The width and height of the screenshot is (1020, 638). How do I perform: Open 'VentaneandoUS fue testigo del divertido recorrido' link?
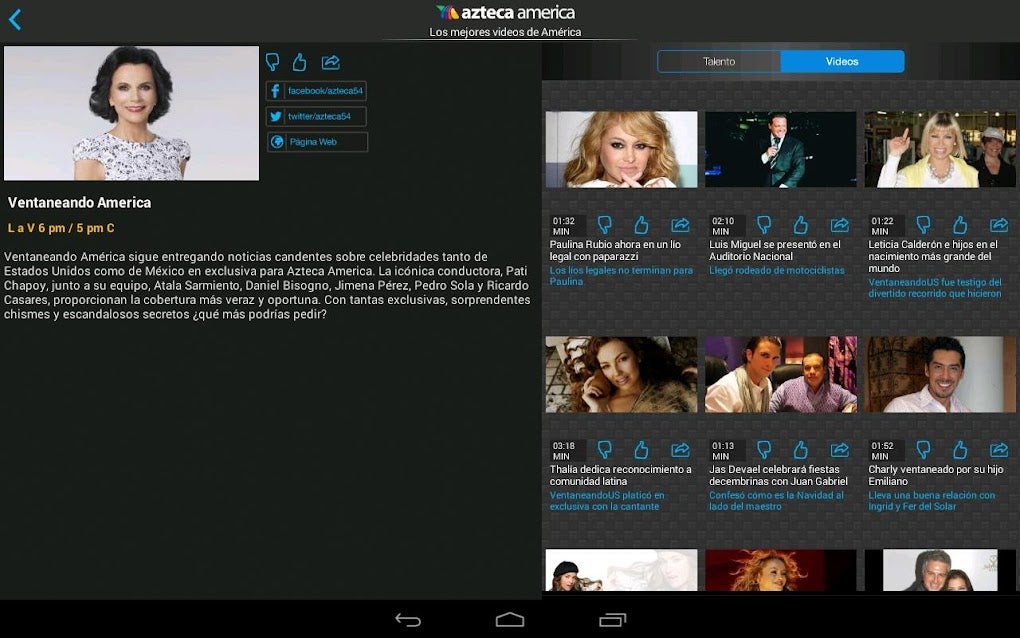[x=935, y=288]
